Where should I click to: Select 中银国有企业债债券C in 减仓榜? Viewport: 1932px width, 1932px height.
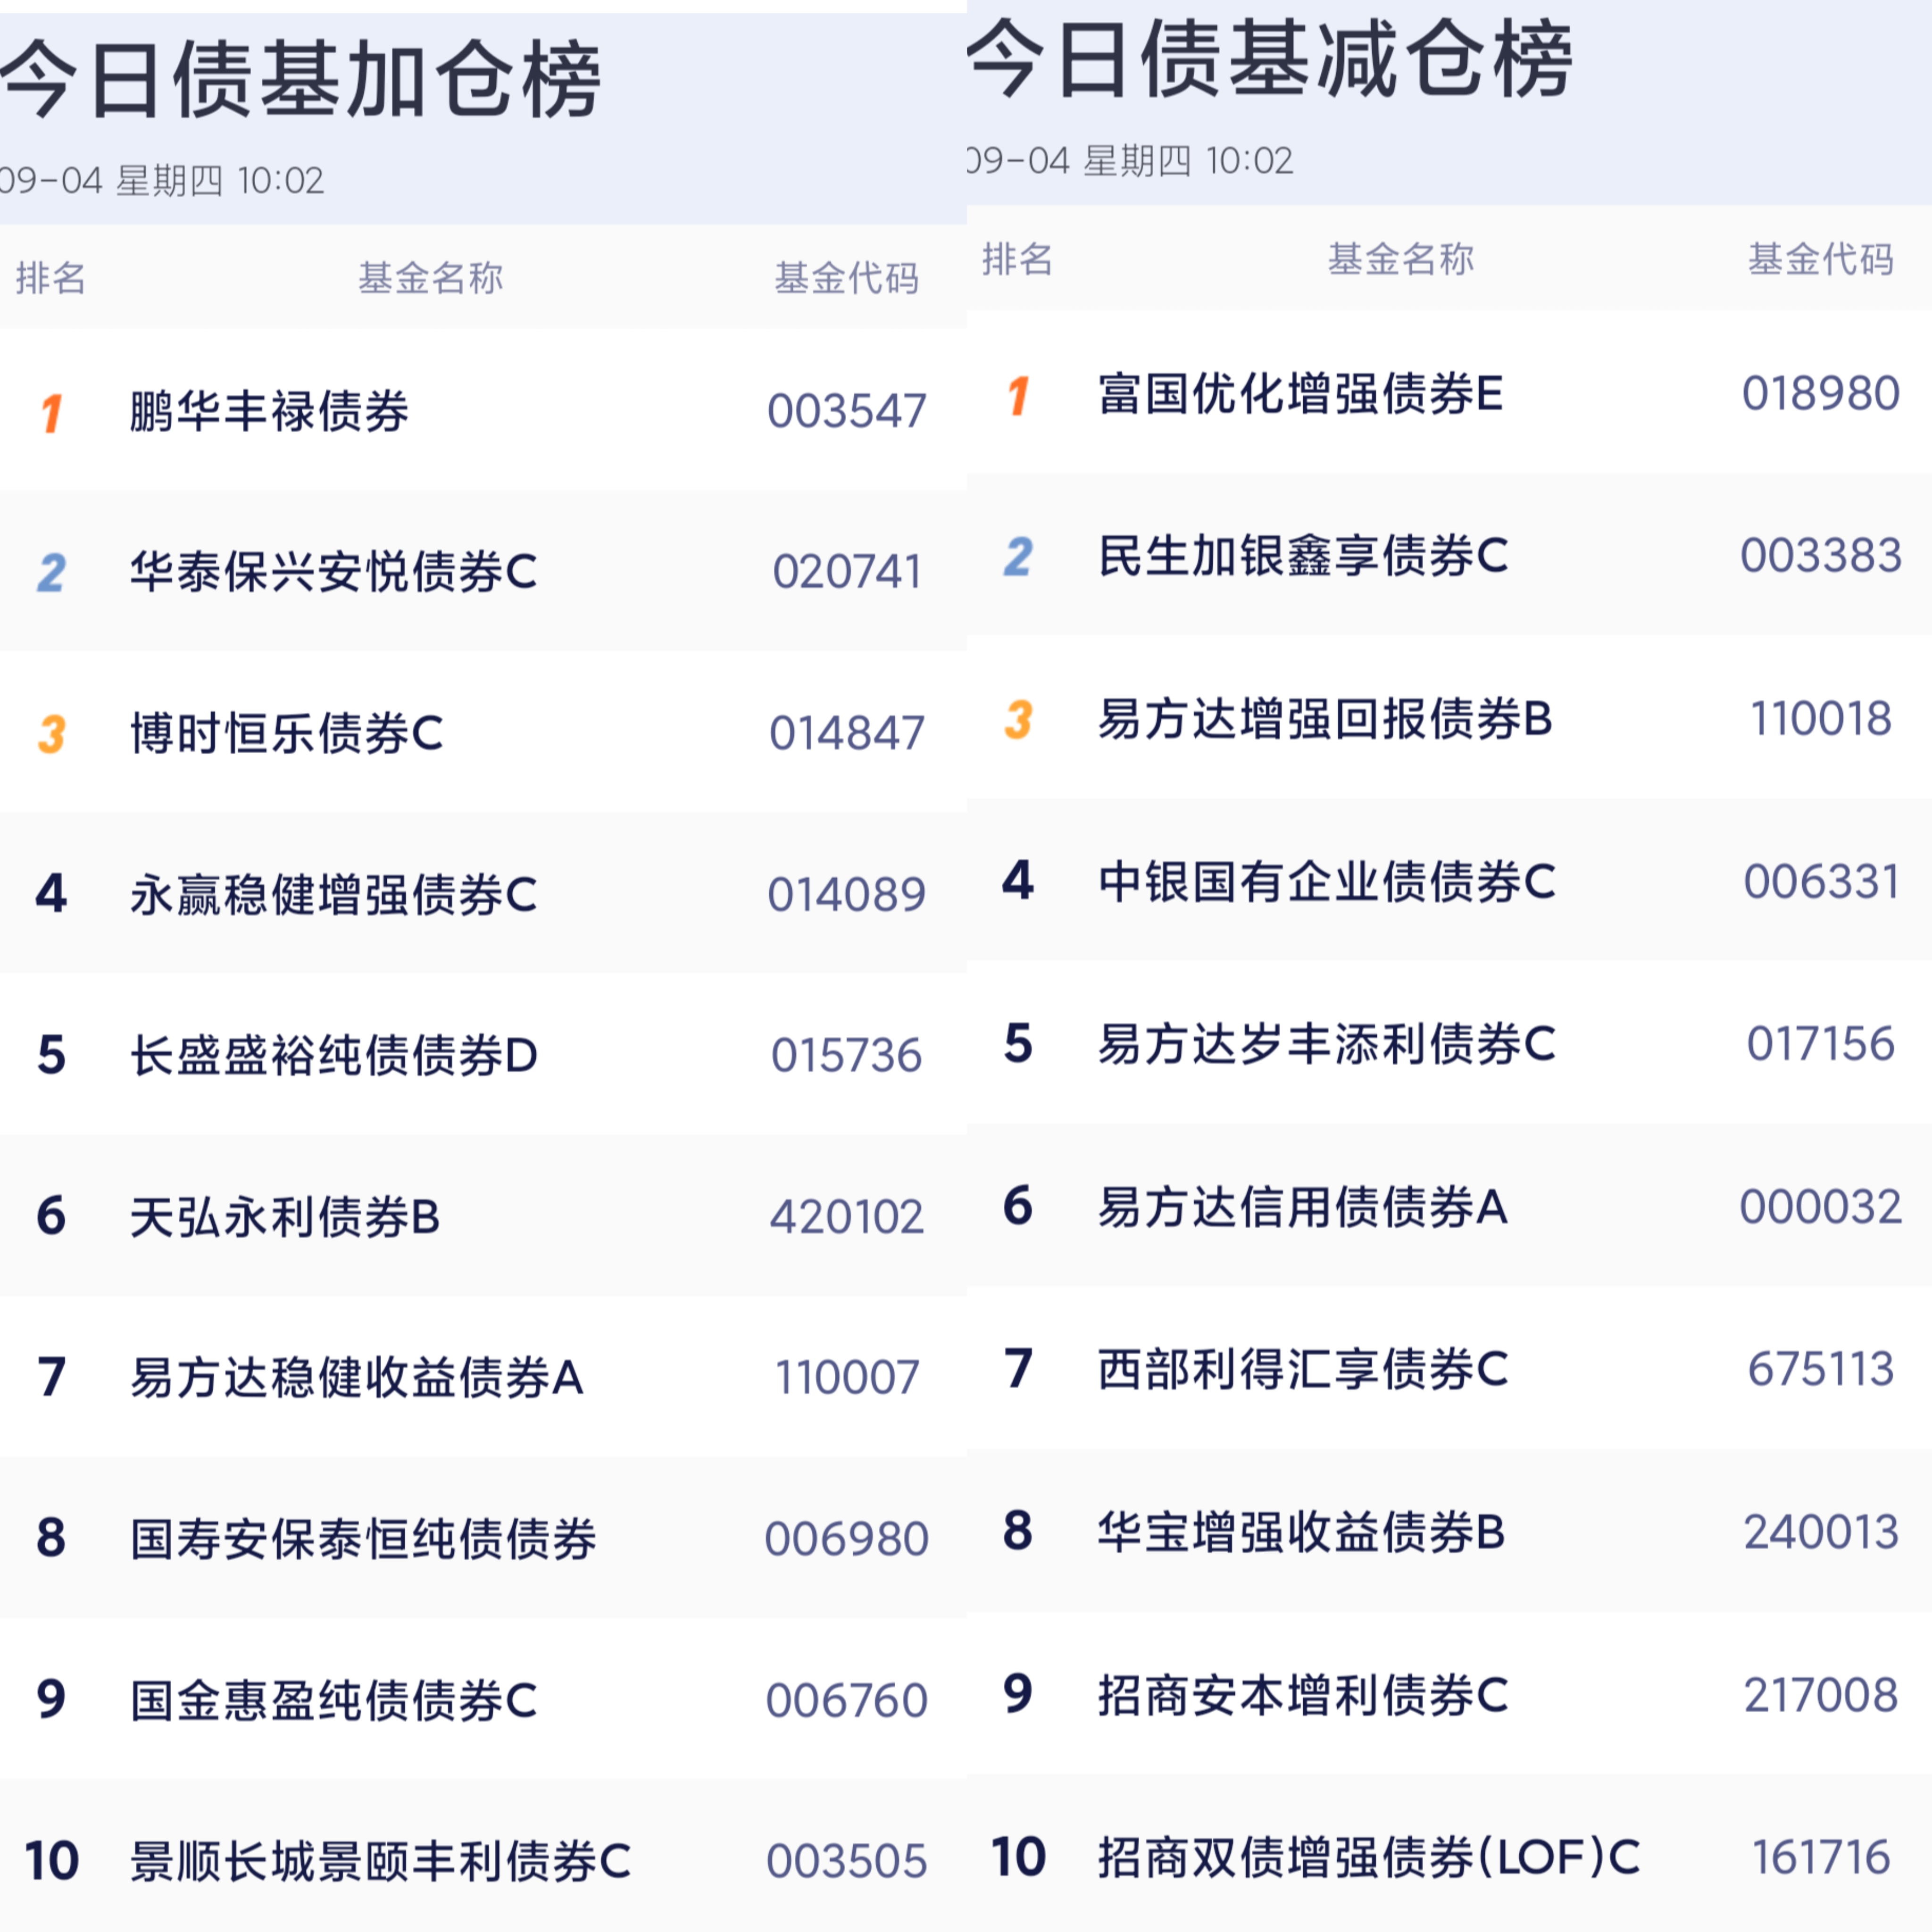click(x=1327, y=881)
